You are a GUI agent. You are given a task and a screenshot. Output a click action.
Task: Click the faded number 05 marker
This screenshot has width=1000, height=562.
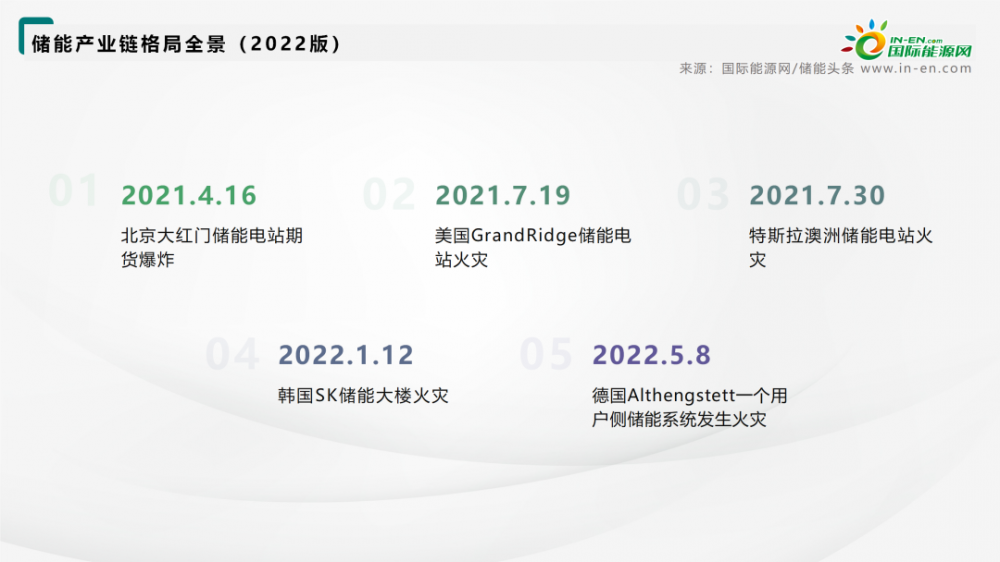tap(546, 355)
